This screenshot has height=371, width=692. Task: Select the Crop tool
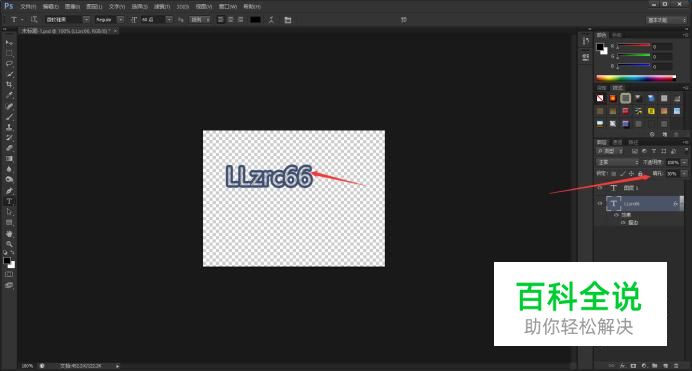(9, 85)
